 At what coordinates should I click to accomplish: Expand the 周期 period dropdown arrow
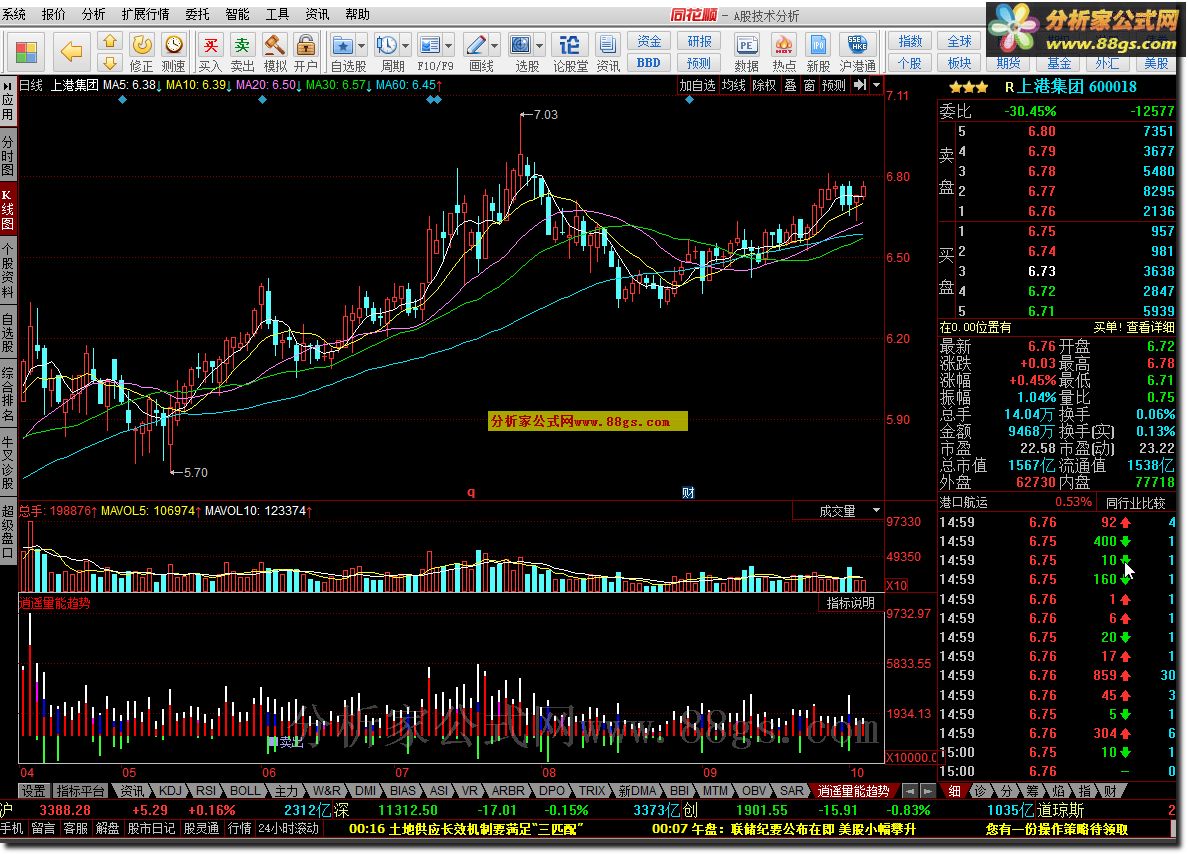405,45
